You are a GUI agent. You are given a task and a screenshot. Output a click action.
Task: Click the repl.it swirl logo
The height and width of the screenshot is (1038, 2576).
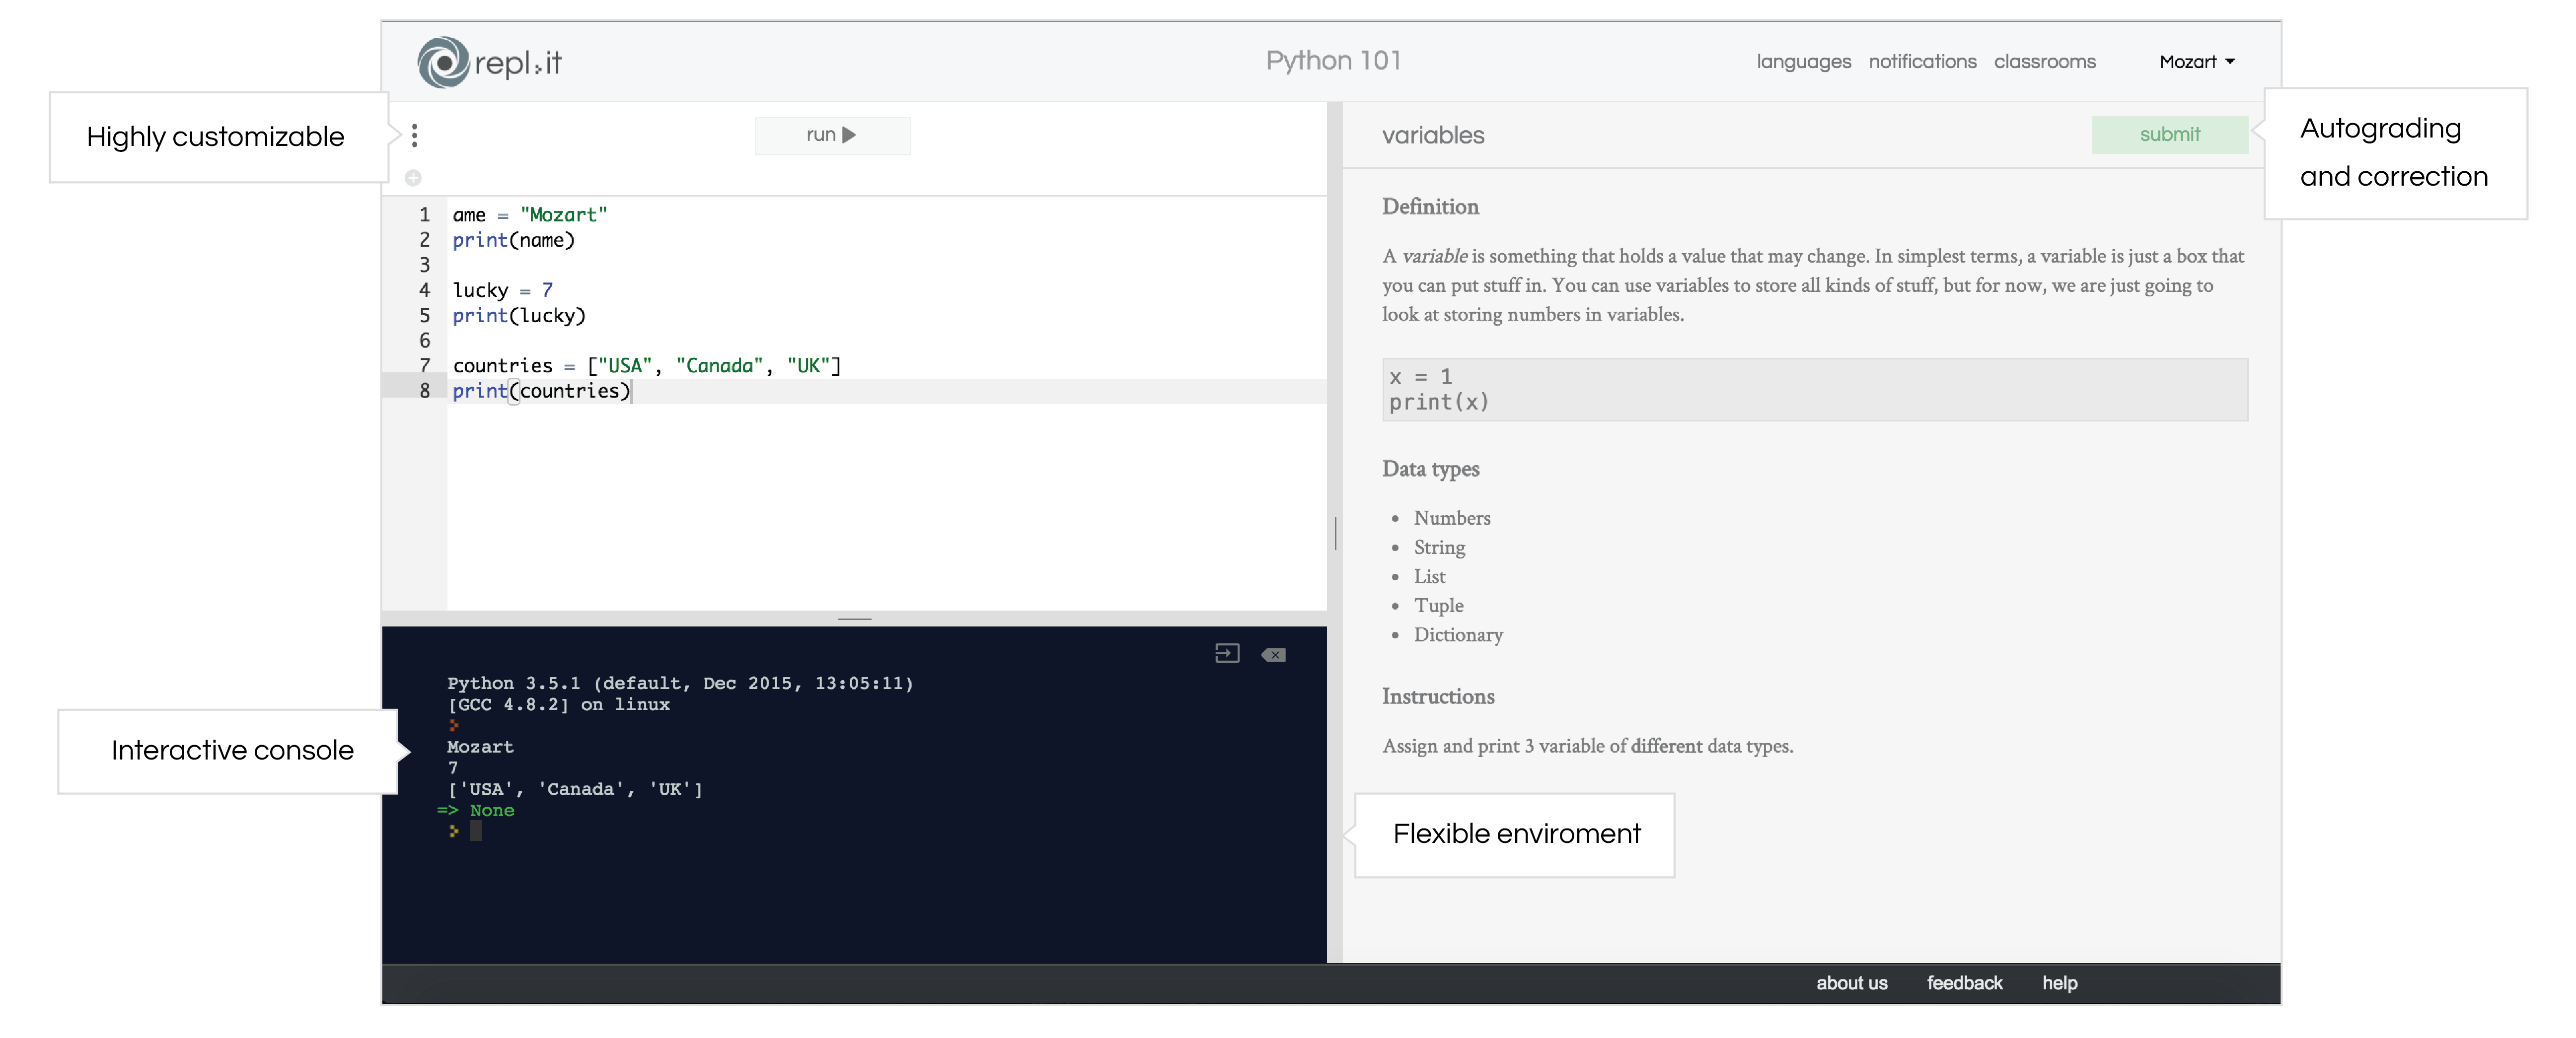pyautogui.click(x=443, y=62)
